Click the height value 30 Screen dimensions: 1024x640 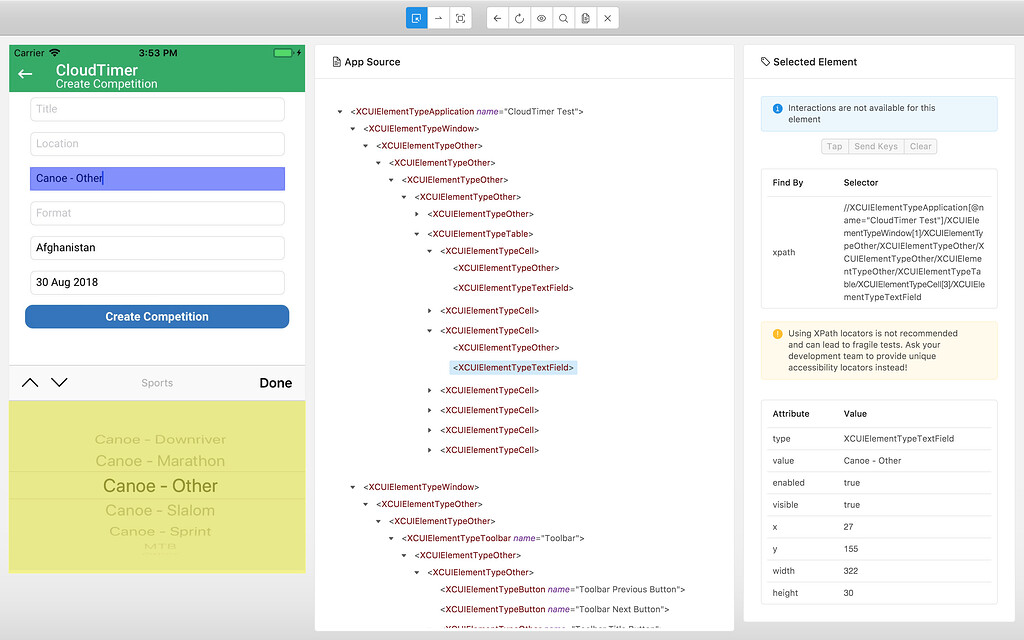848,593
